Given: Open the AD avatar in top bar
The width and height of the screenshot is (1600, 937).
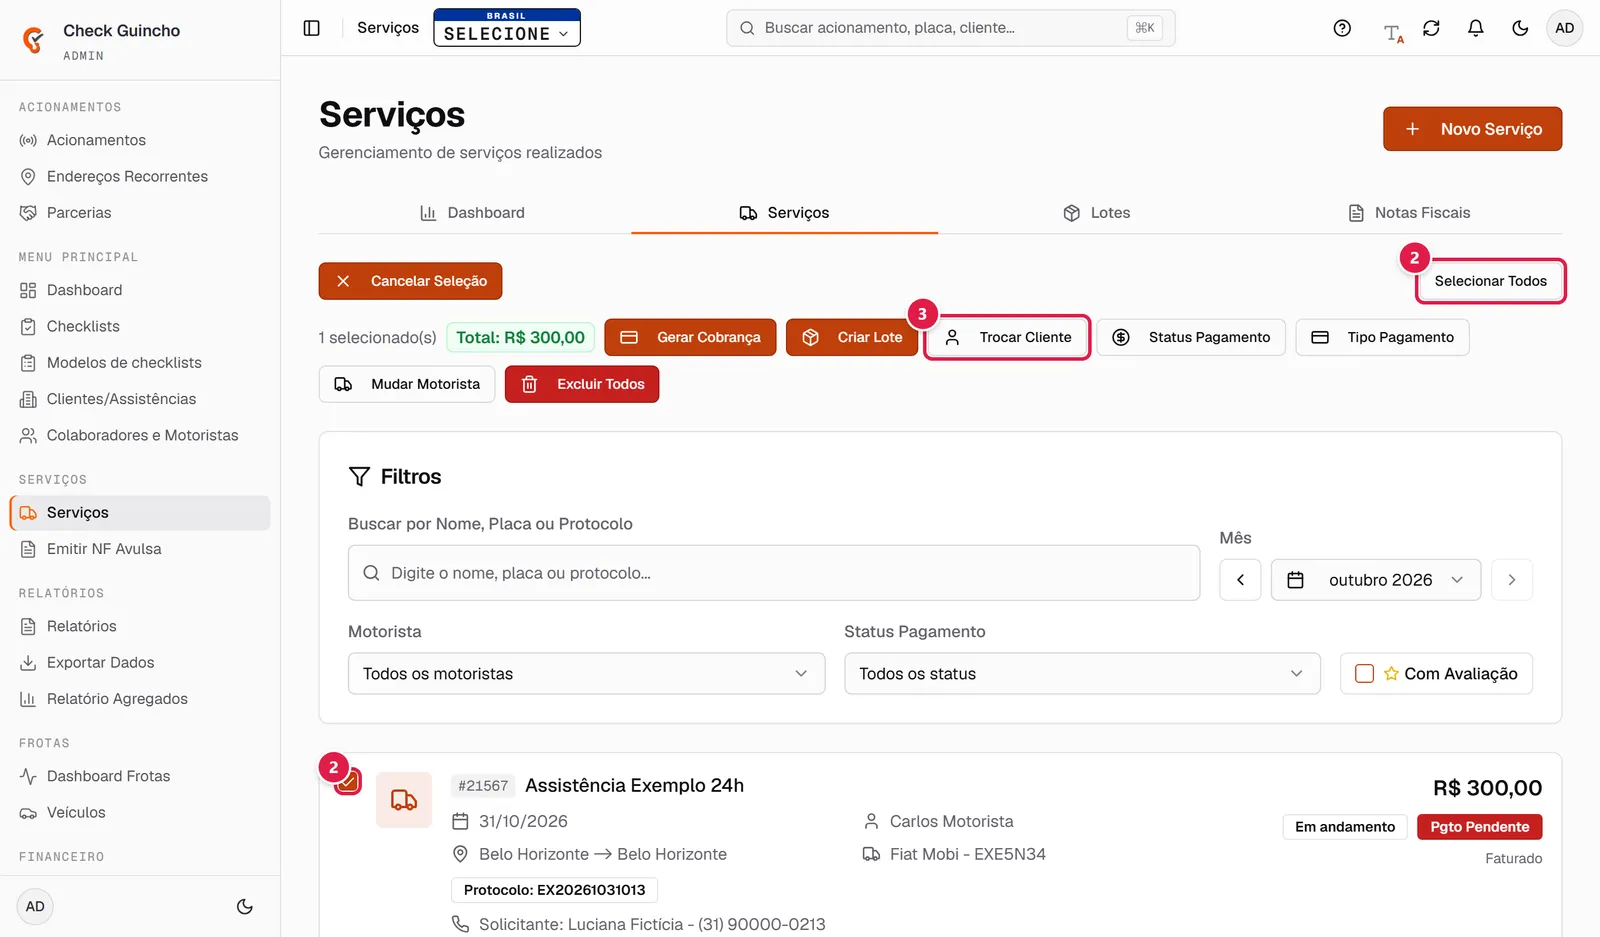Looking at the screenshot, I should (x=1564, y=28).
